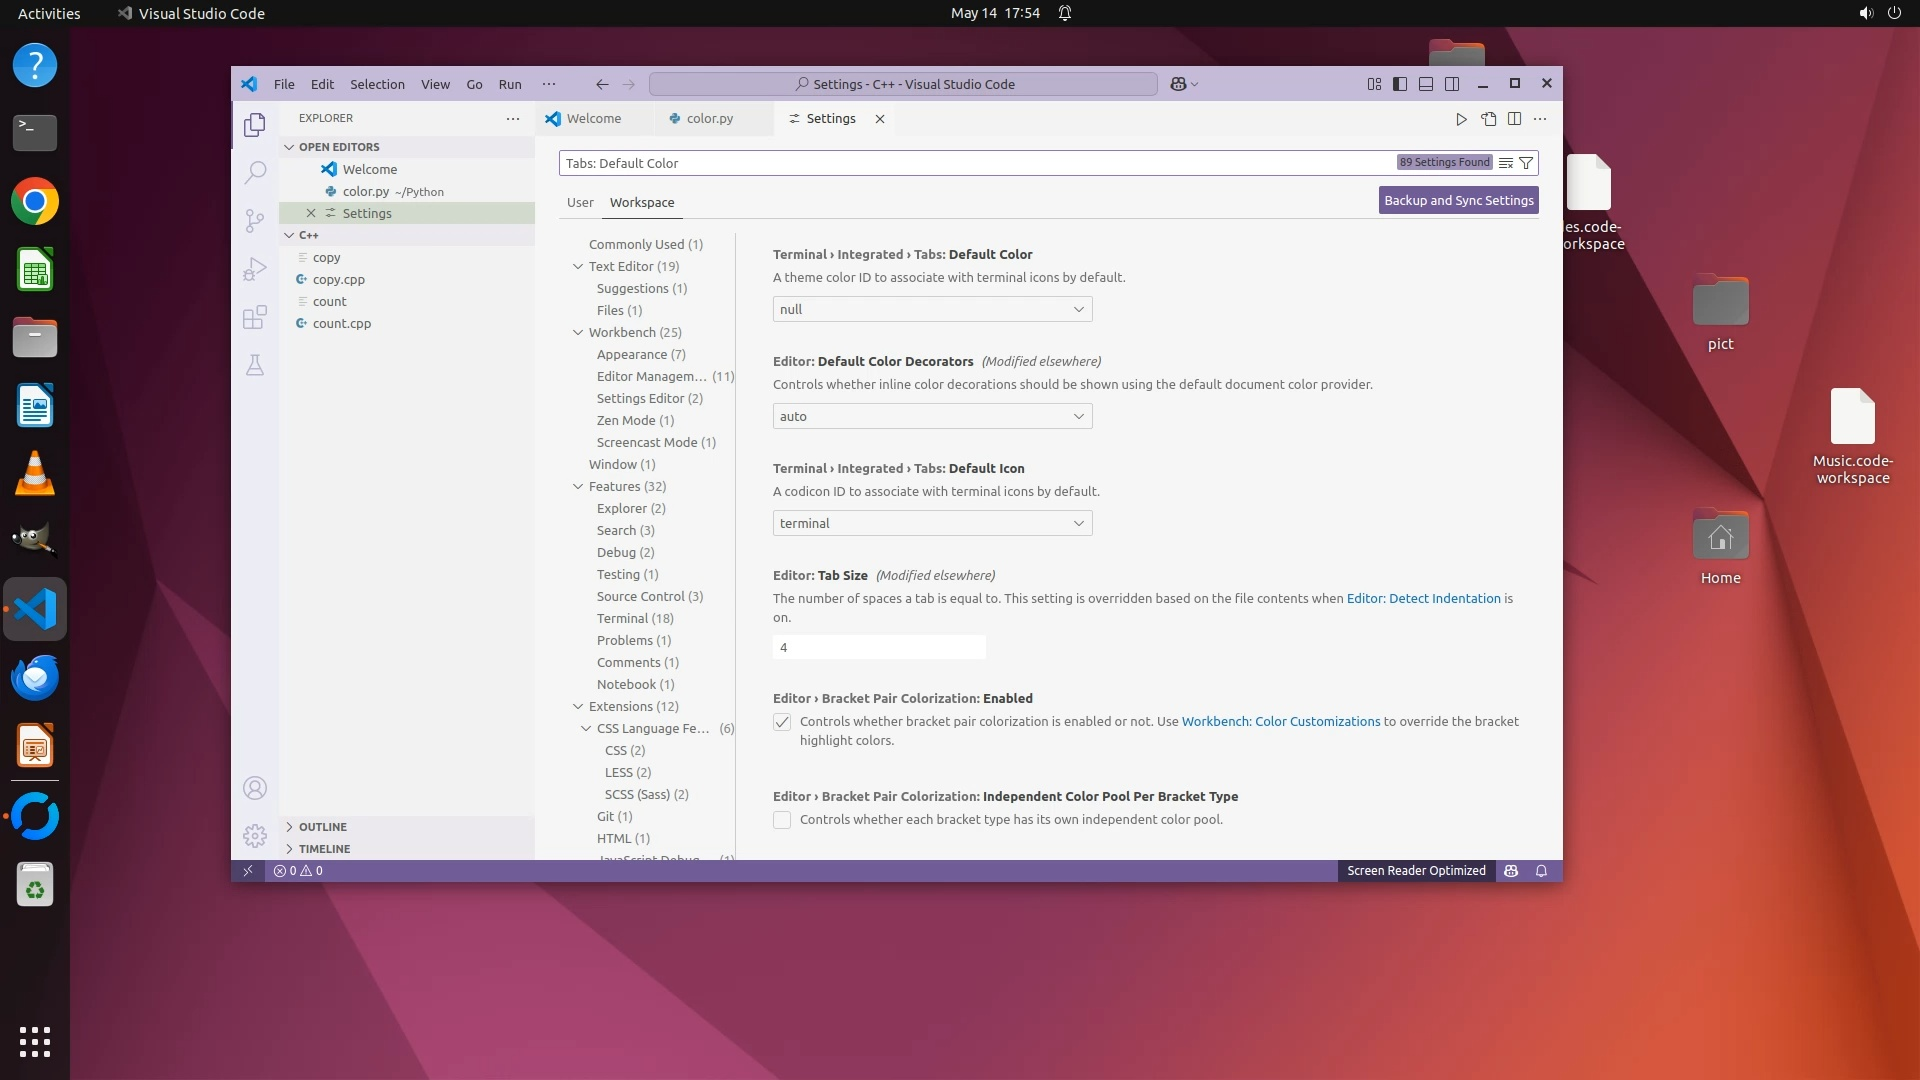This screenshot has height=1080, width=1920.
Task: Open the Tabs Default Color dropdown
Action: pos(932,309)
